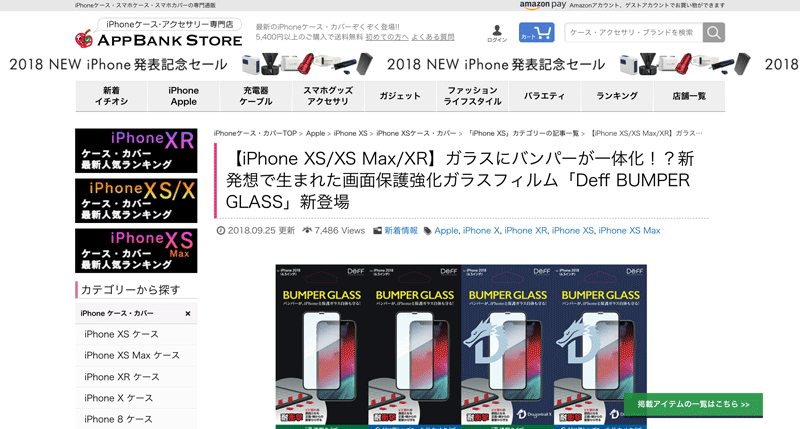
Task: Open the 店舗一覧 menu item
Action: (689, 96)
